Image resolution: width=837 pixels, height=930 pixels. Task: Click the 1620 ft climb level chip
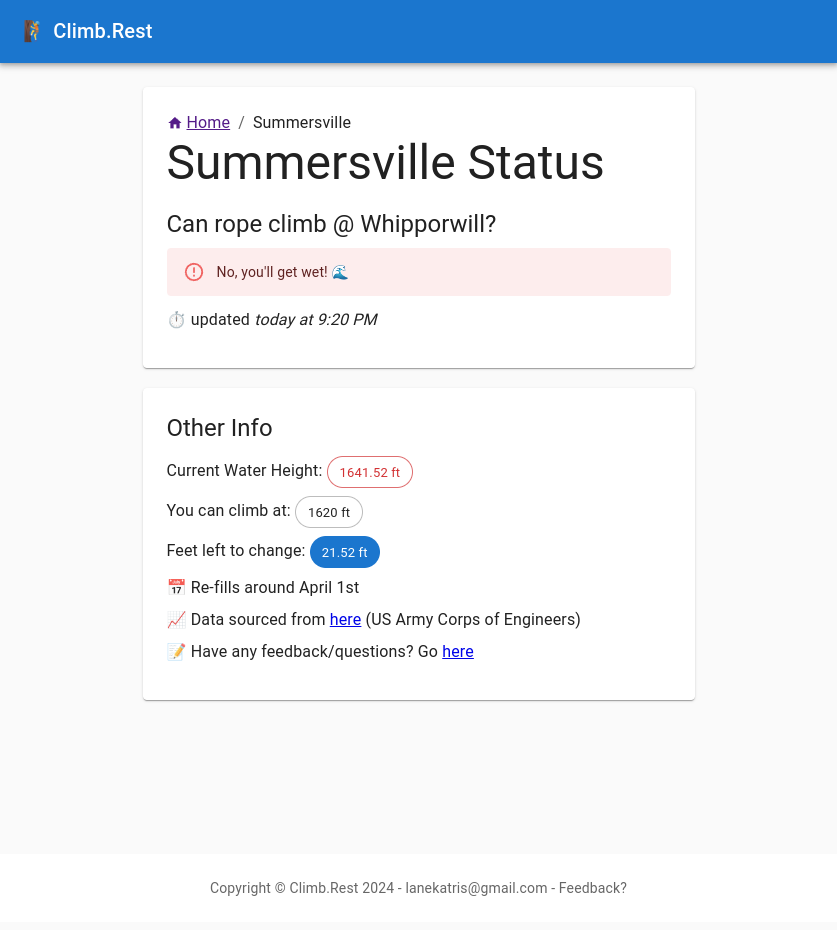click(x=329, y=512)
